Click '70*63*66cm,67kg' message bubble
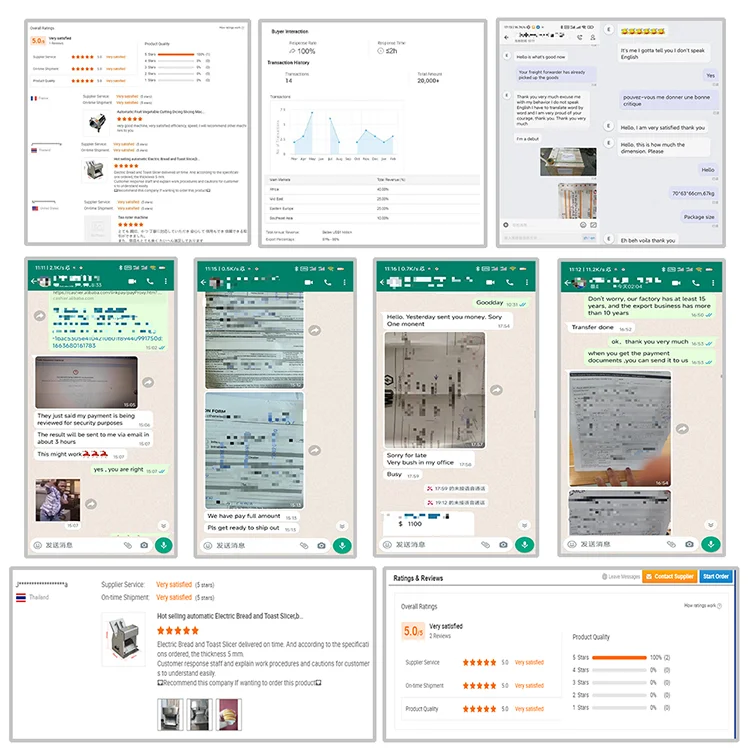 tap(693, 194)
